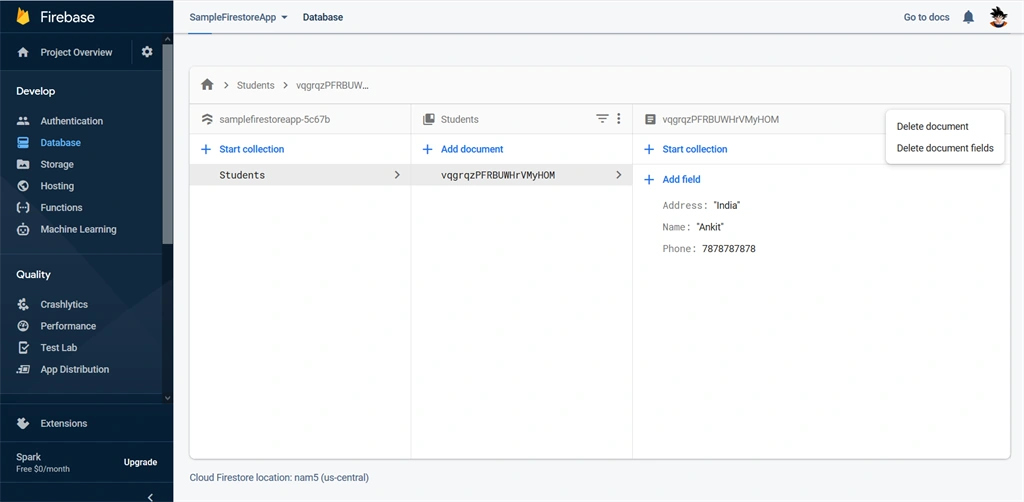Open the user avatar account menu
The height and width of the screenshot is (502, 1024).
pyautogui.click(x=999, y=17)
